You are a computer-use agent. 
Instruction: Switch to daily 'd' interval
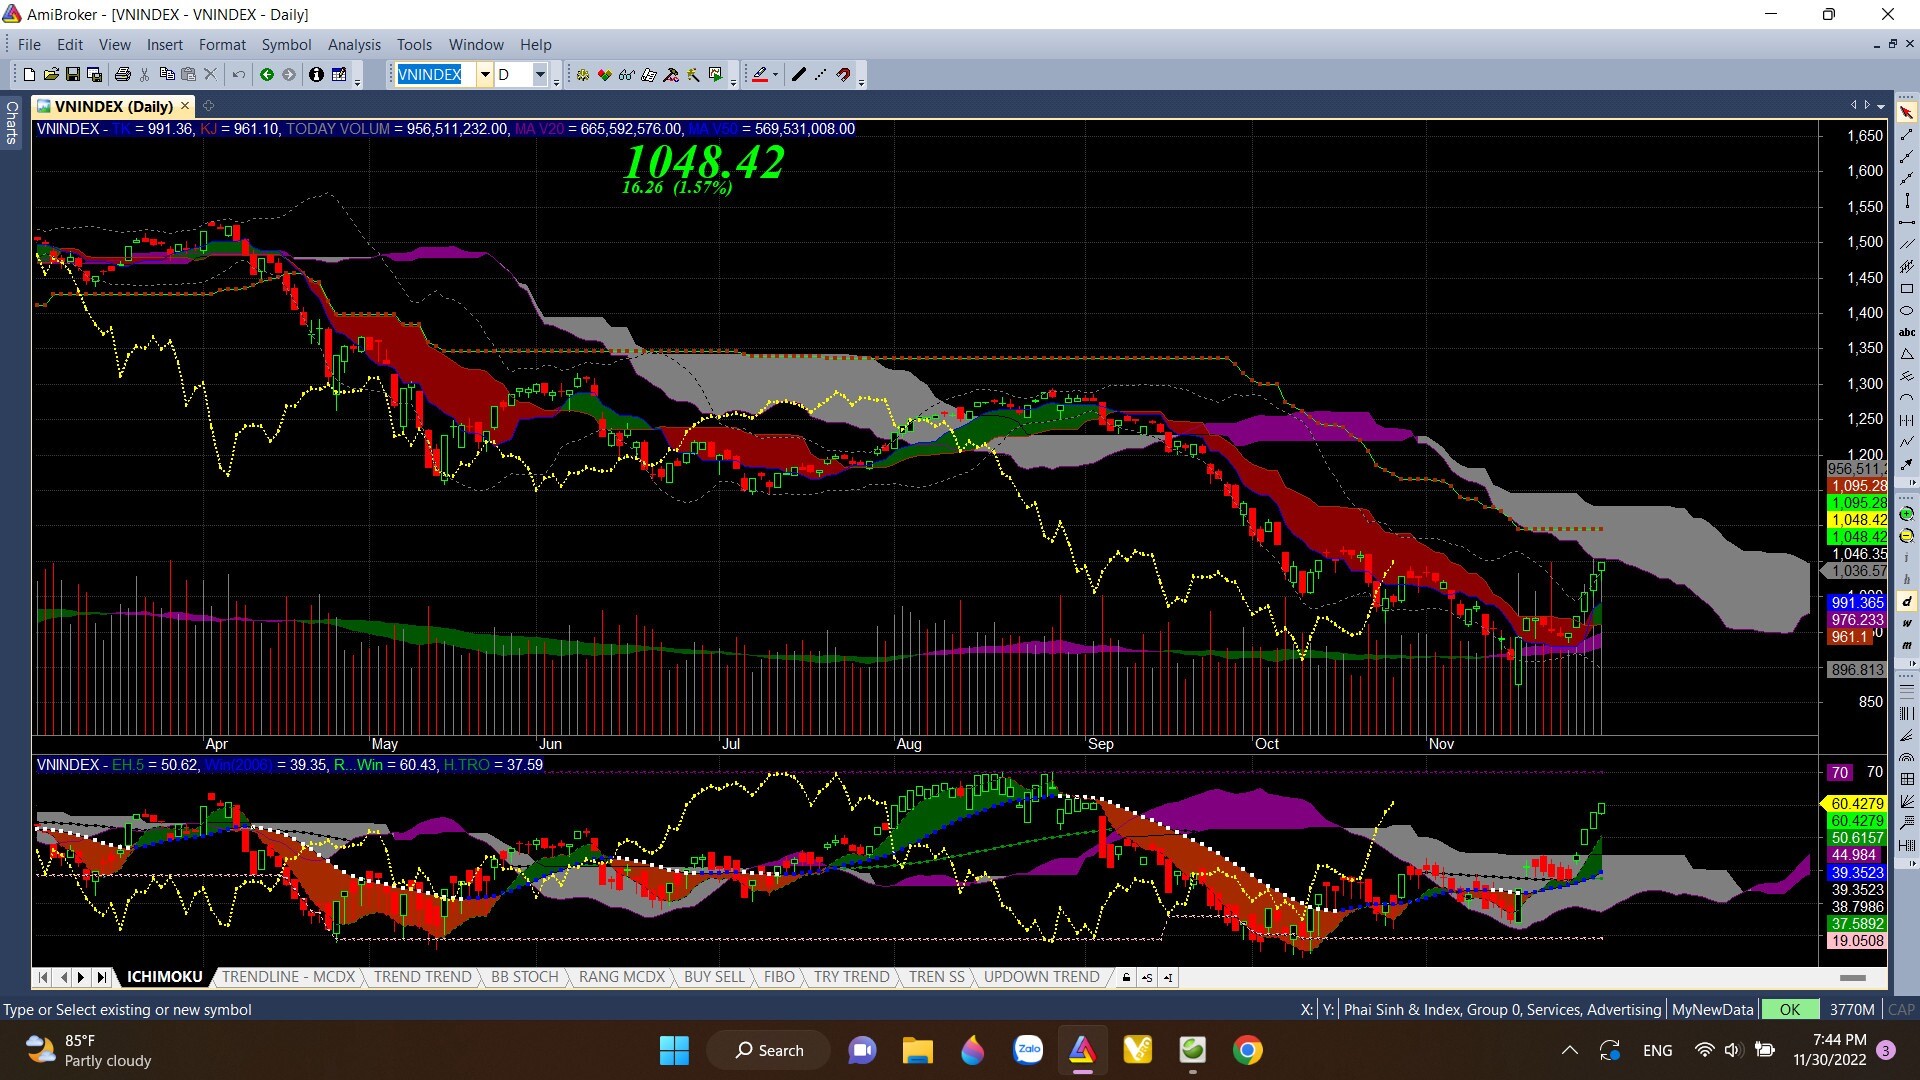[x=1907, y=601]
